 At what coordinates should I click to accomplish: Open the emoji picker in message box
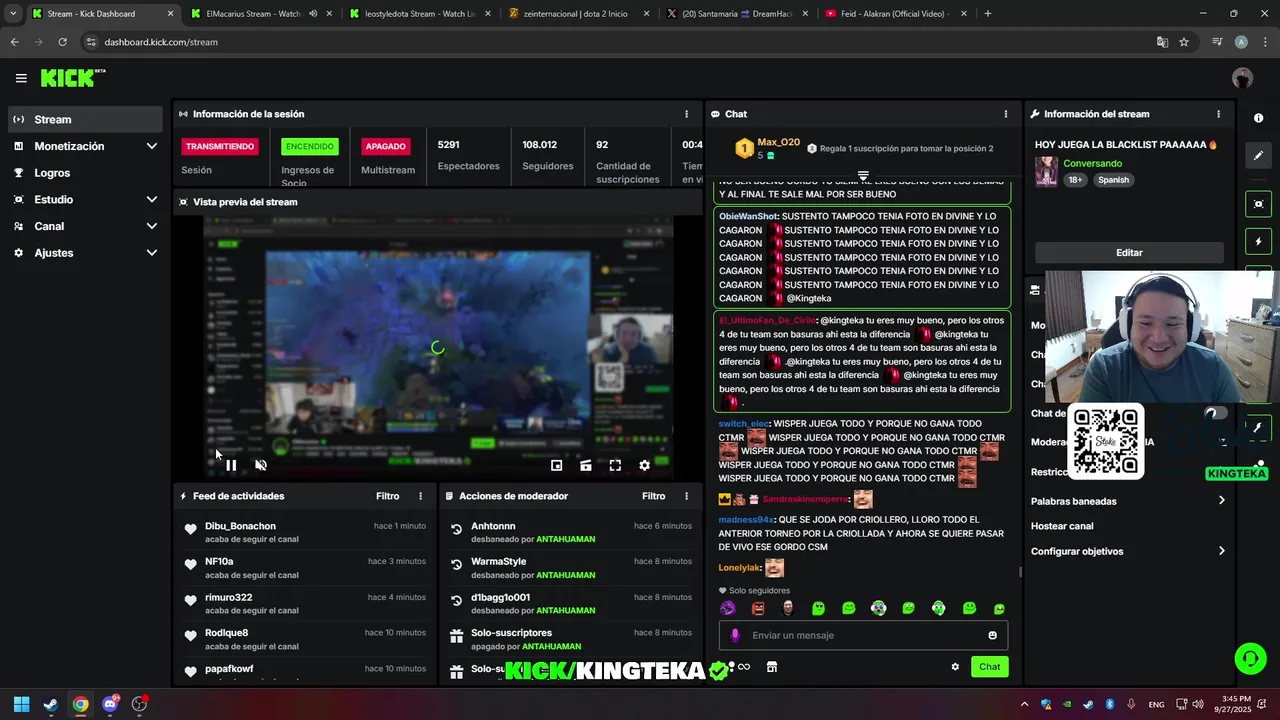992,635
